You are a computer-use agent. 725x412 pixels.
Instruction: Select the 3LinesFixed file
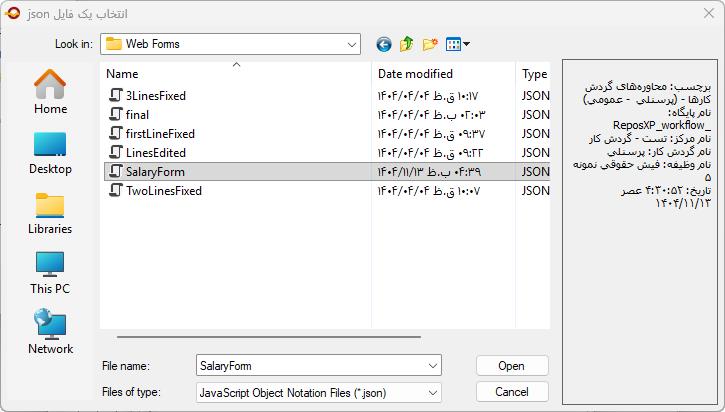pyautogui.click(x=155, y=96)
